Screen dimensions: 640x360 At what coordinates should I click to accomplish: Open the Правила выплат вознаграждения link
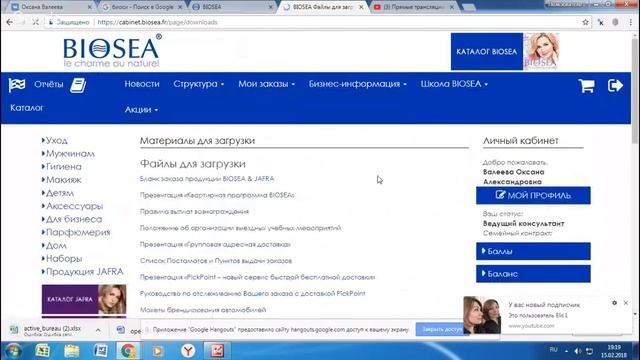194,211
